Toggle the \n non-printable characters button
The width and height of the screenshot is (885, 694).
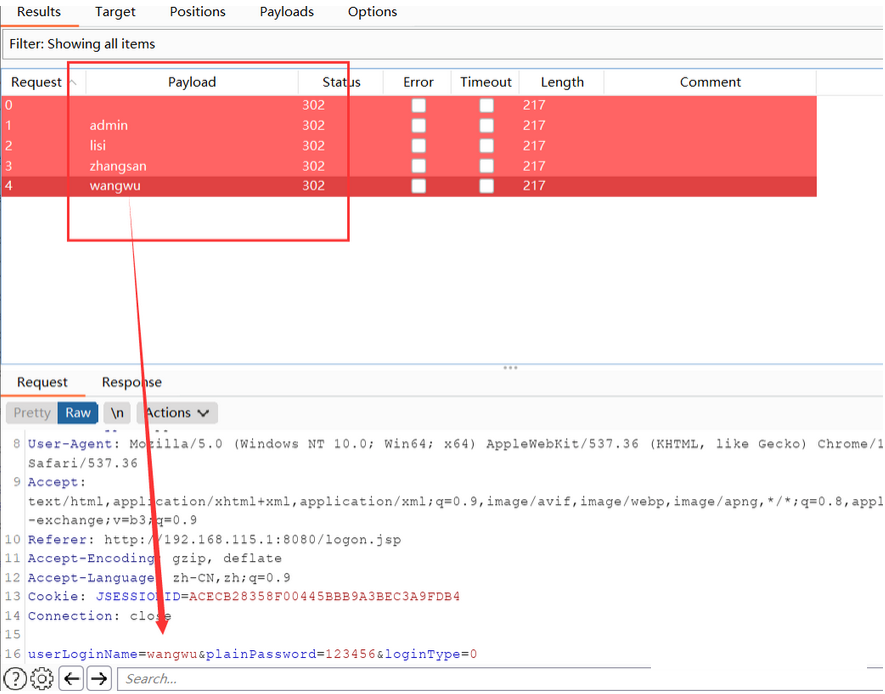(117, 413)
